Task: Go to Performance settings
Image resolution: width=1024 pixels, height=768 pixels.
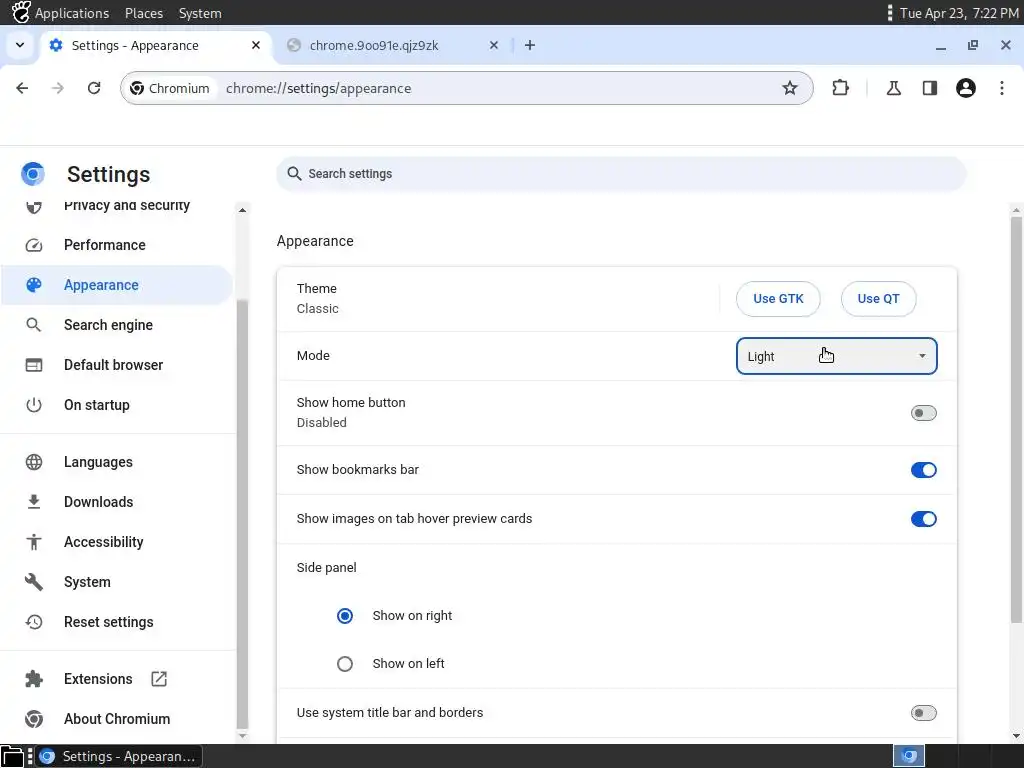Action: click(x=118, y=245)
